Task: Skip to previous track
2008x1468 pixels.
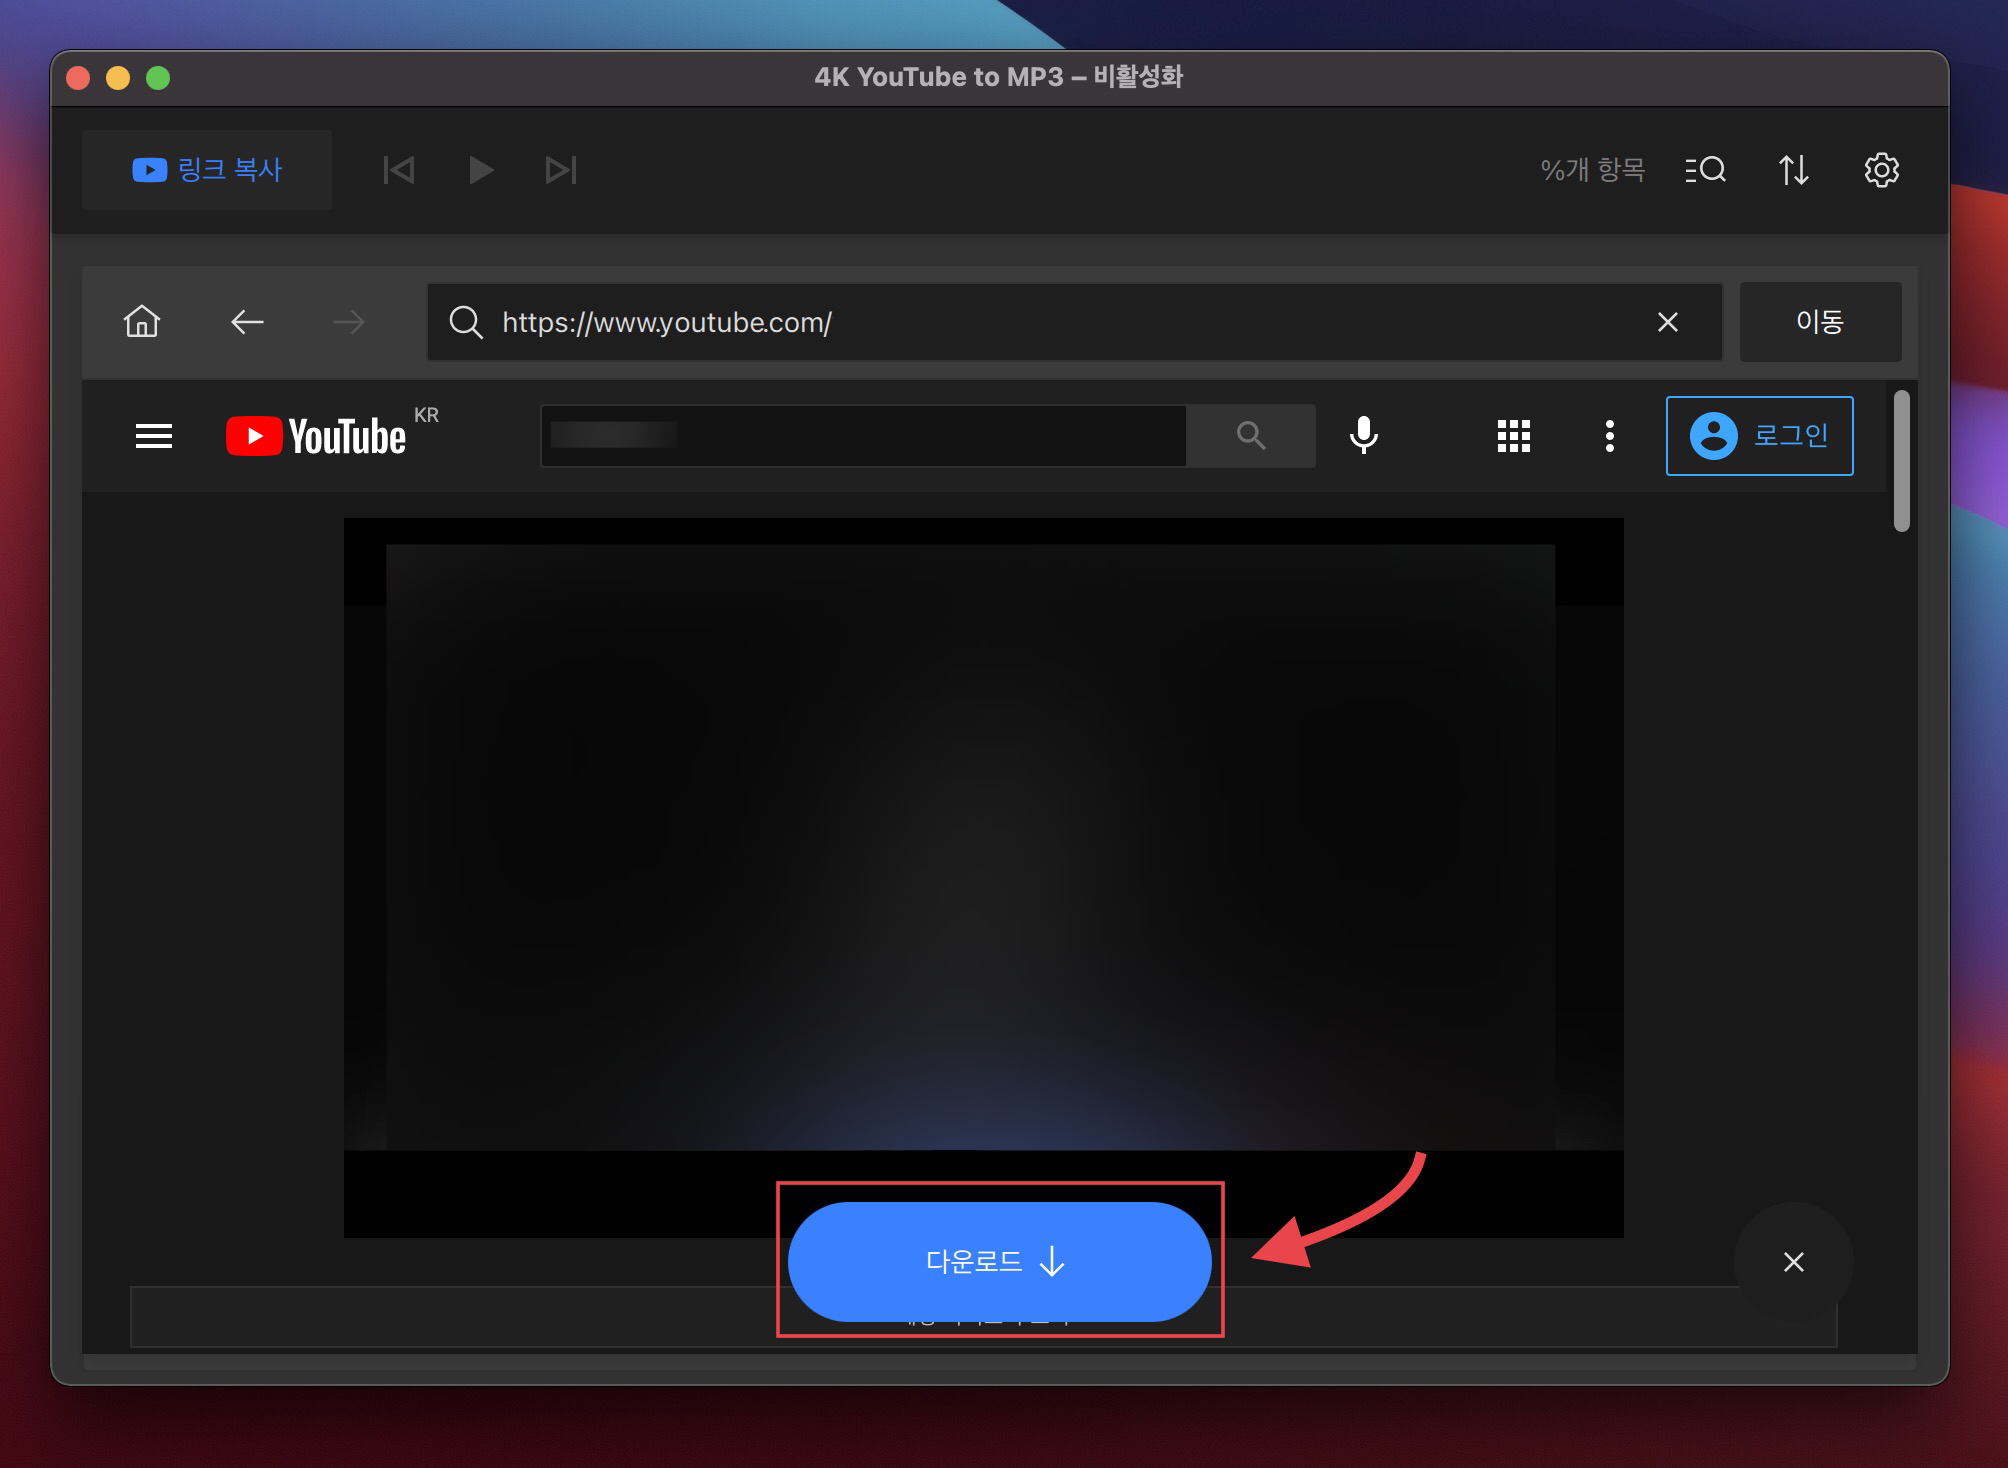Action: (399, 170)
